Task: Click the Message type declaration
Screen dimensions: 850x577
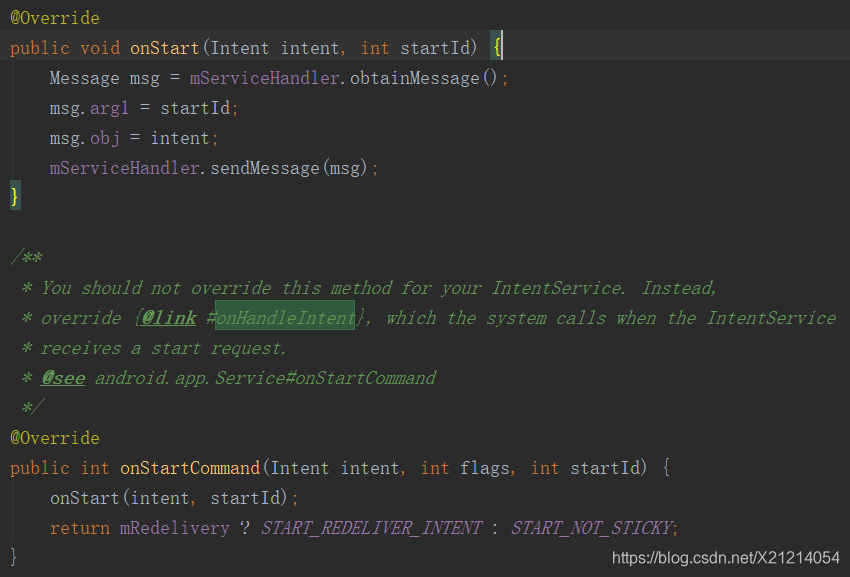Action: pyautogui.click(x=84, y=77)
